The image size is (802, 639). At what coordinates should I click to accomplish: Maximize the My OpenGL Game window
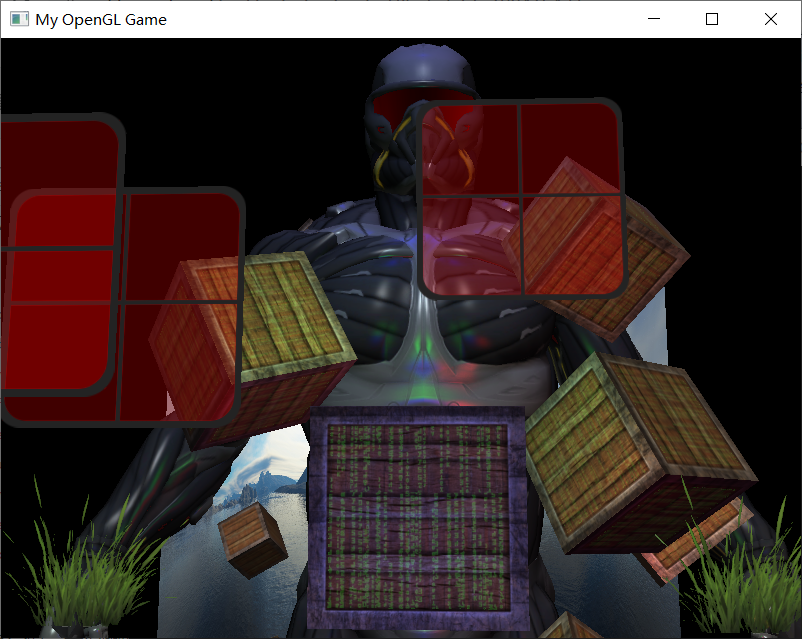[711, 19]
